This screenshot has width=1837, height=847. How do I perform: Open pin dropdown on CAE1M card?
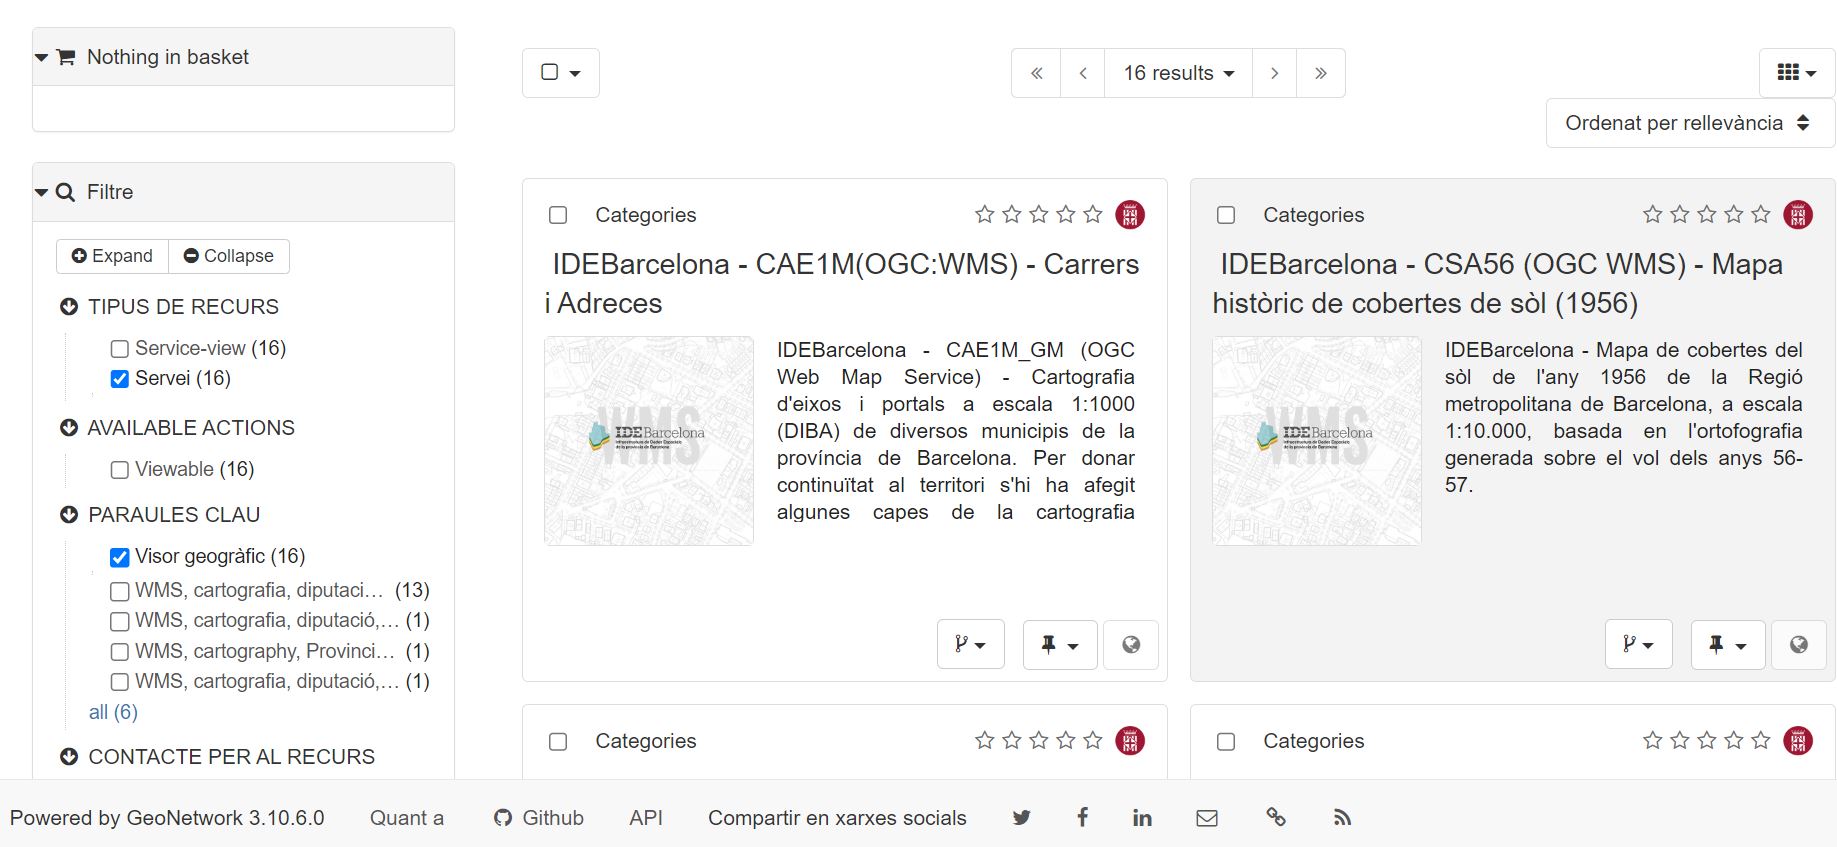(x=1060, y=645)
